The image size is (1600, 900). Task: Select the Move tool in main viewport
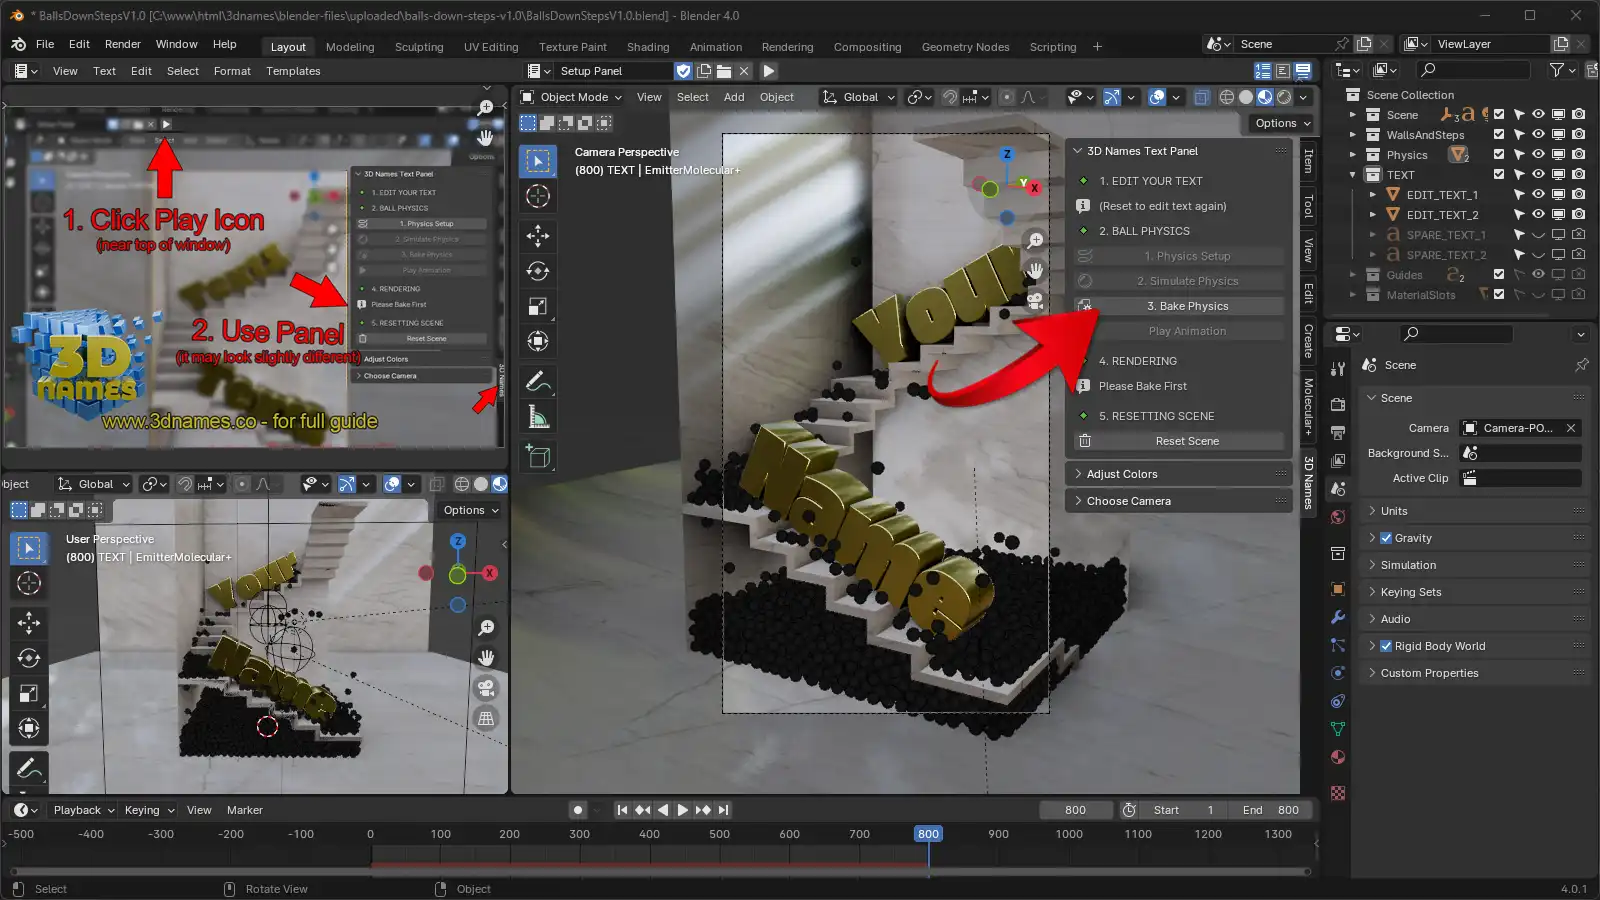click(x=538, y=236)
